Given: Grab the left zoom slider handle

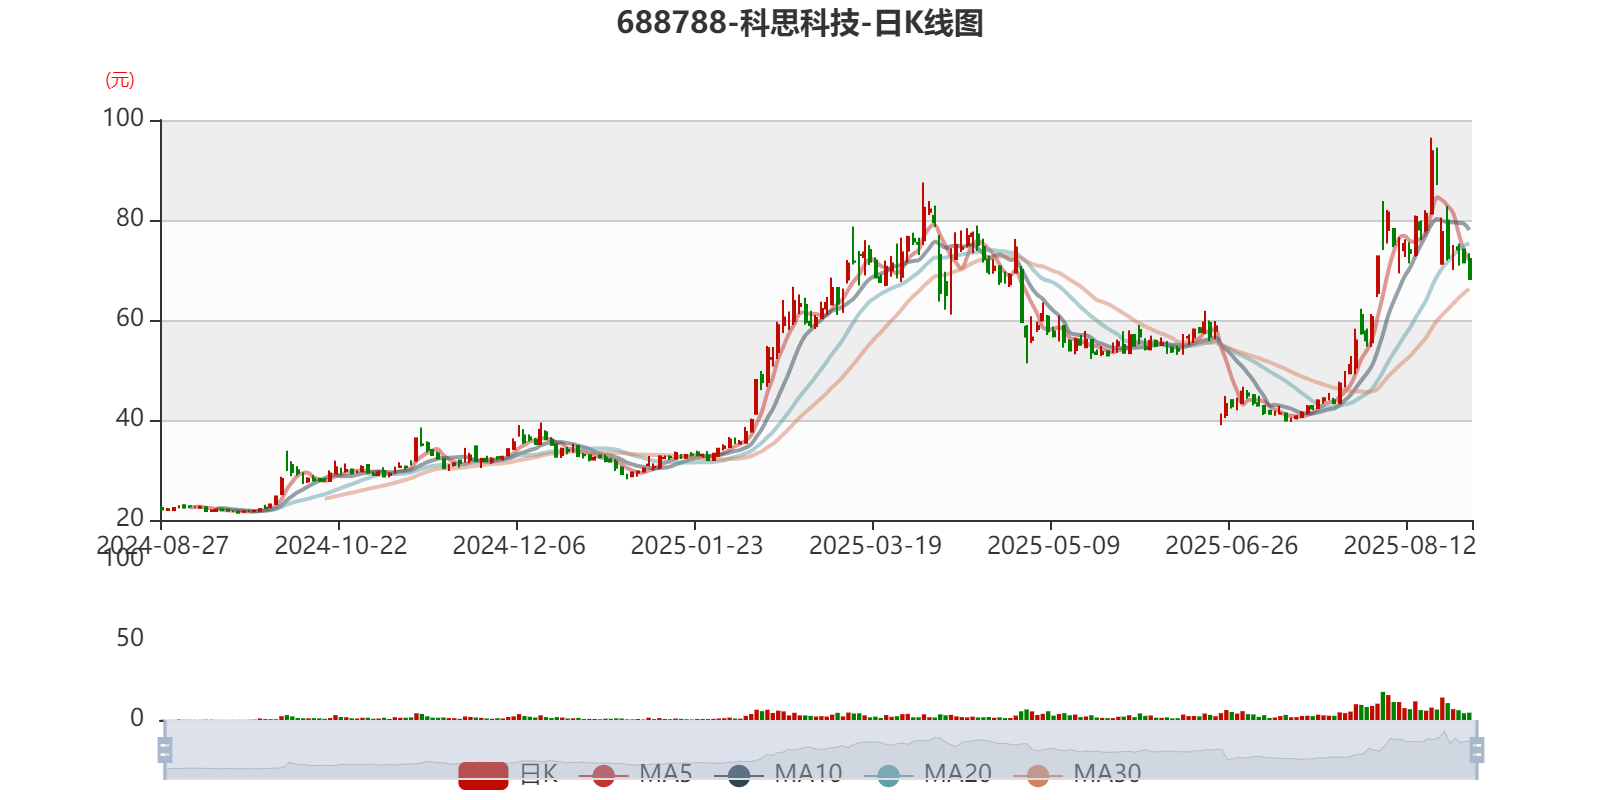Looking at the screenshot, I should (165, 750).
